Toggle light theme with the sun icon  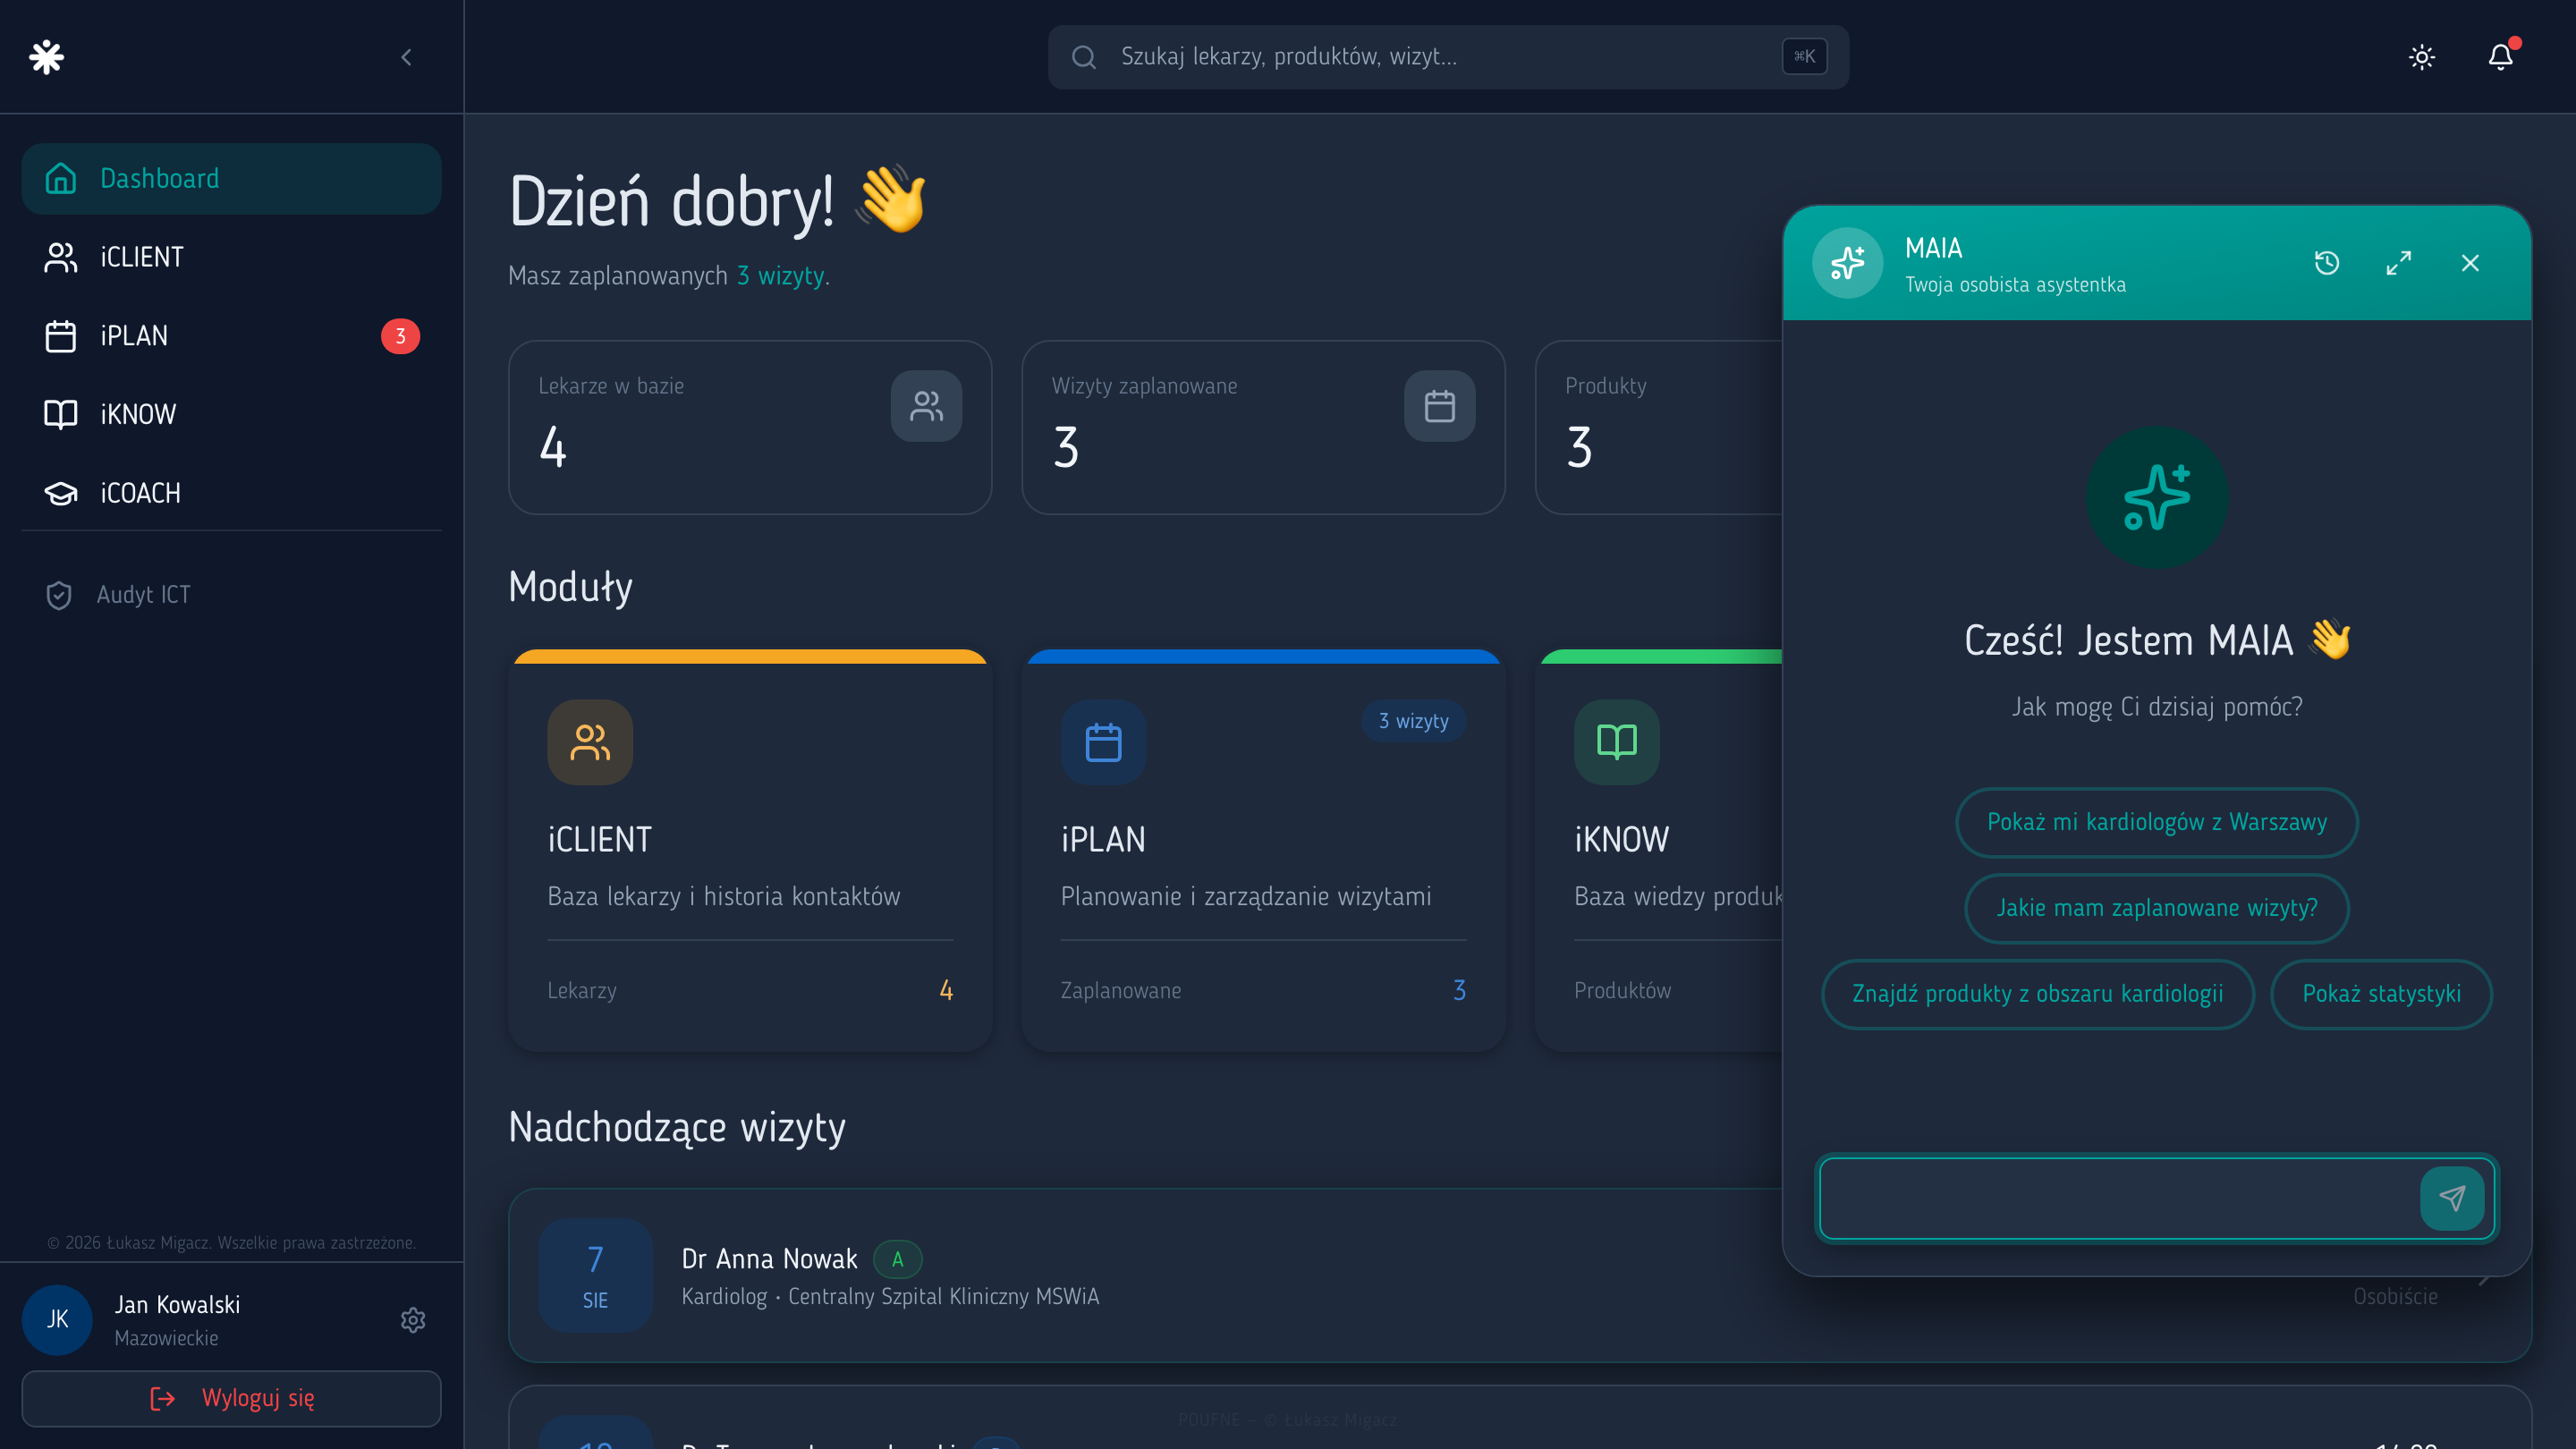(2422, 57)
